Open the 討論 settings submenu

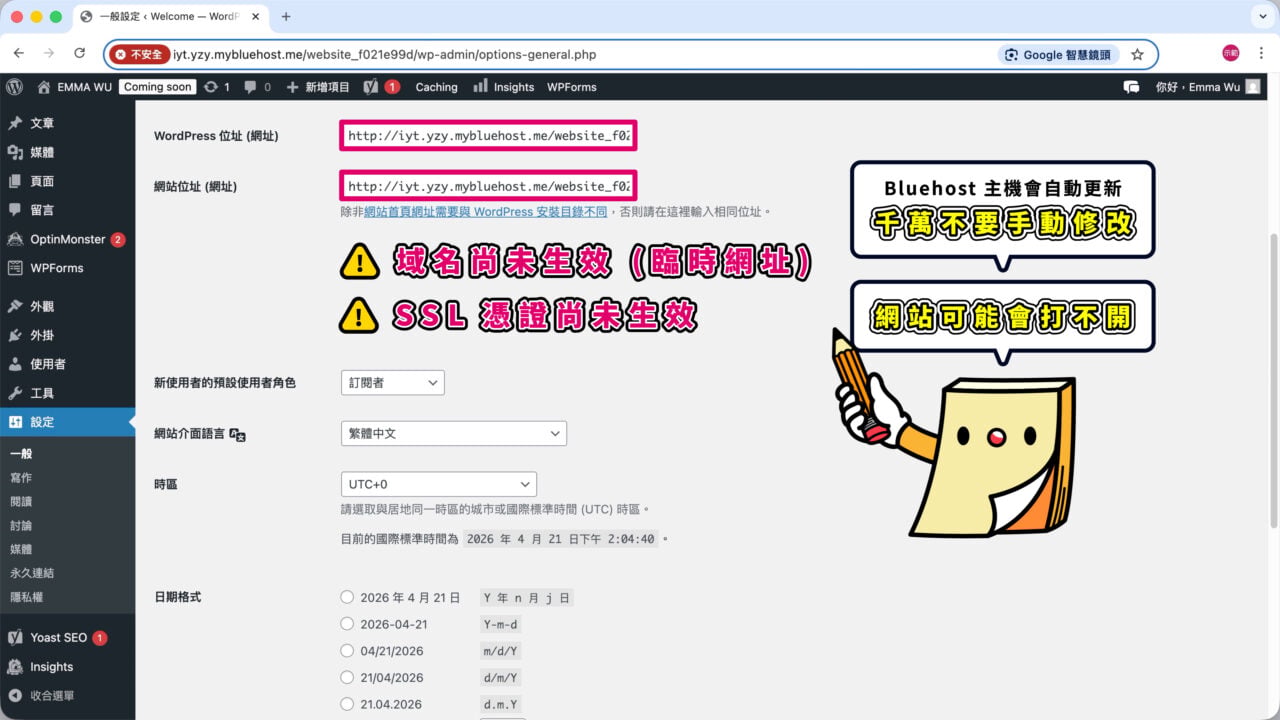point(21,525)
